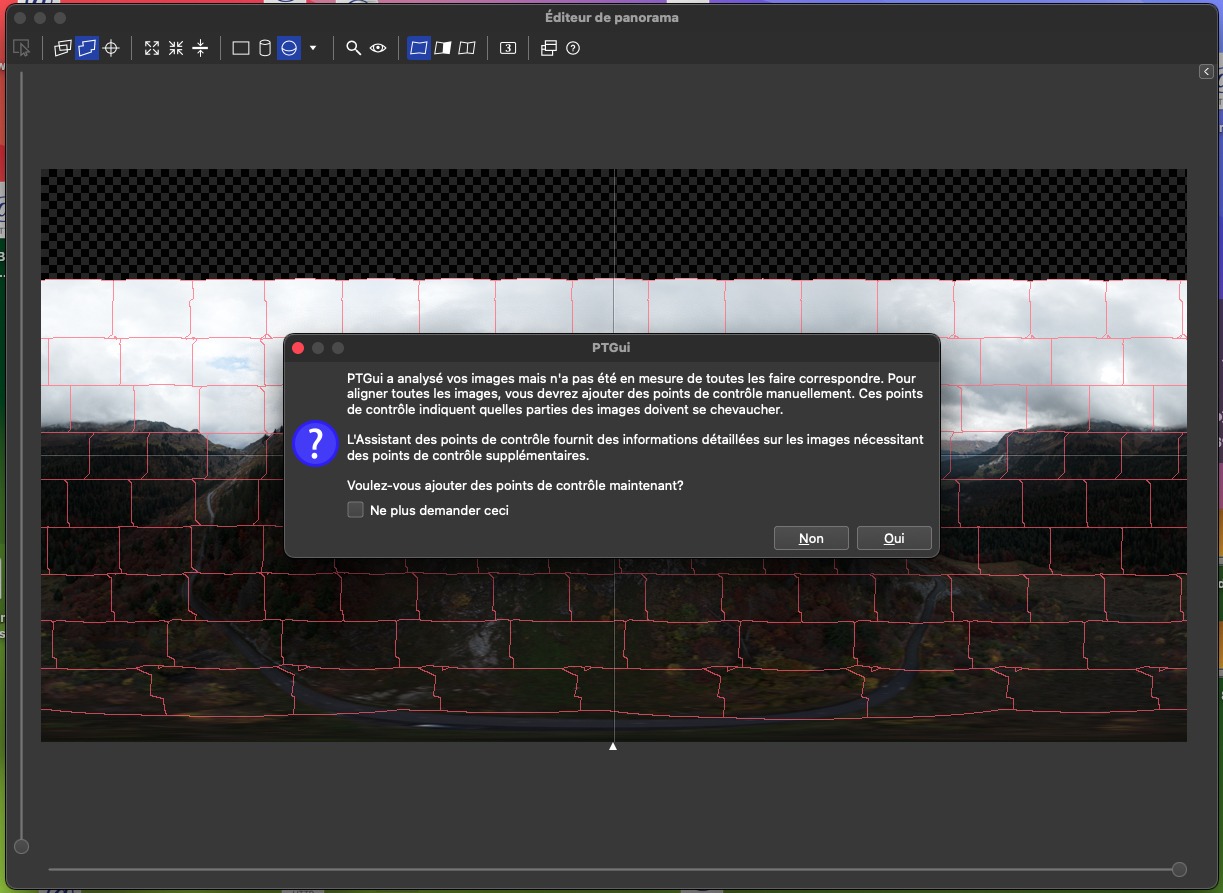1223x893 pixels.
Task: Select the split-view display icon
Action: click(x=467, y=48)
